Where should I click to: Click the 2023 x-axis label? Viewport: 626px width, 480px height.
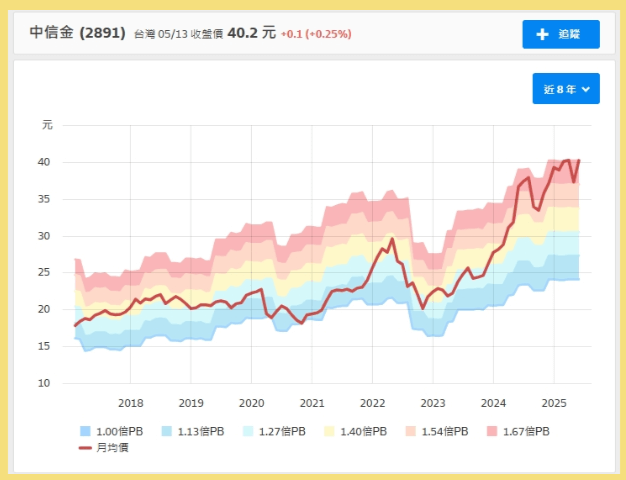pyautogui.click(x=433, y=403)
